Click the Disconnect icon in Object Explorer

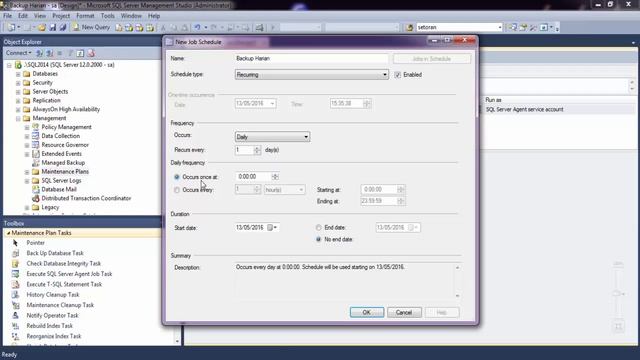(49, 53)
